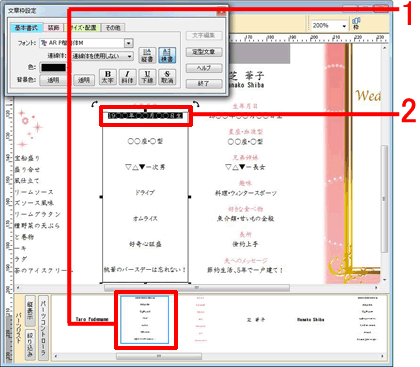Select the pink headings part thumbnail
Screen dimensions: 420x367
point(201,319)
